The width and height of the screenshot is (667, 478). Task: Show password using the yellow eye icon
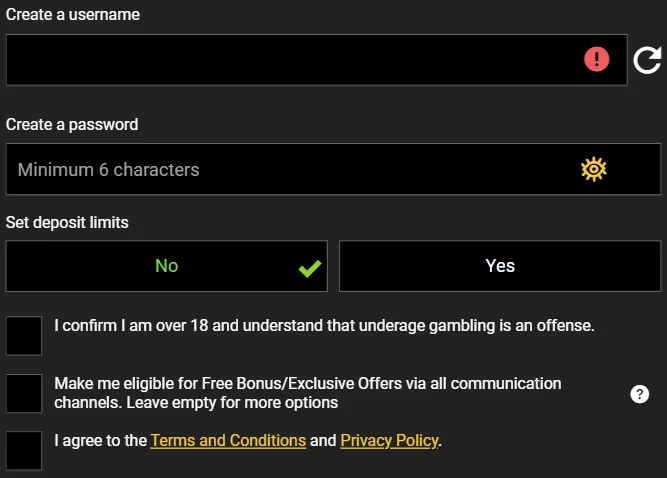(x=594, y=169)
